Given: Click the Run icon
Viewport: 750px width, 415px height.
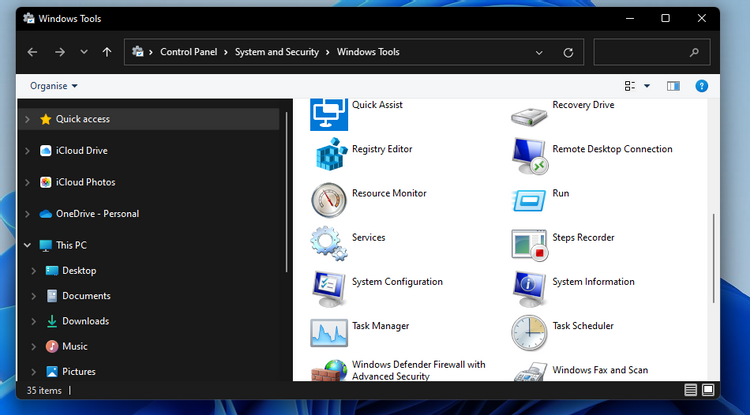Looking at the screenshot, I should coord(529,200).
